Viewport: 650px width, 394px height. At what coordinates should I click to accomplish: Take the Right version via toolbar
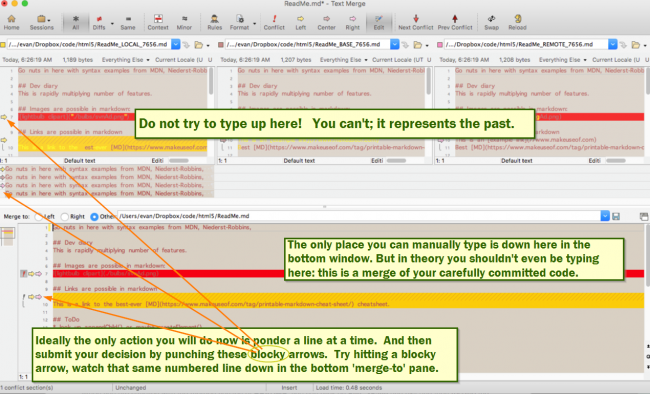[352, 22]
